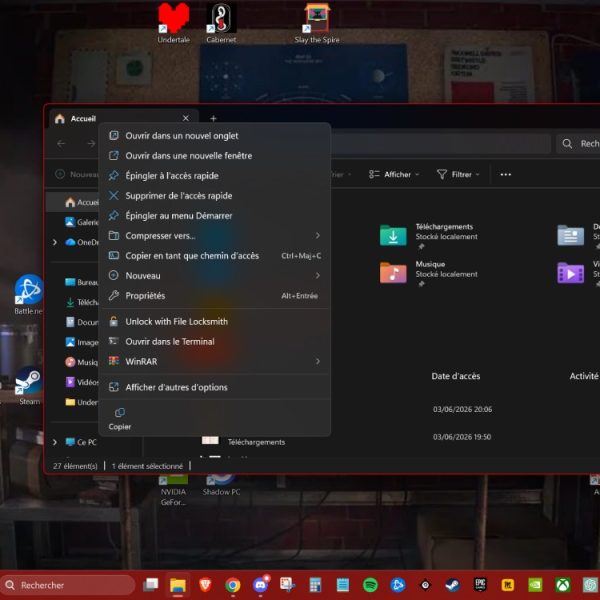Open the Téléchargements folder tile

430,236
